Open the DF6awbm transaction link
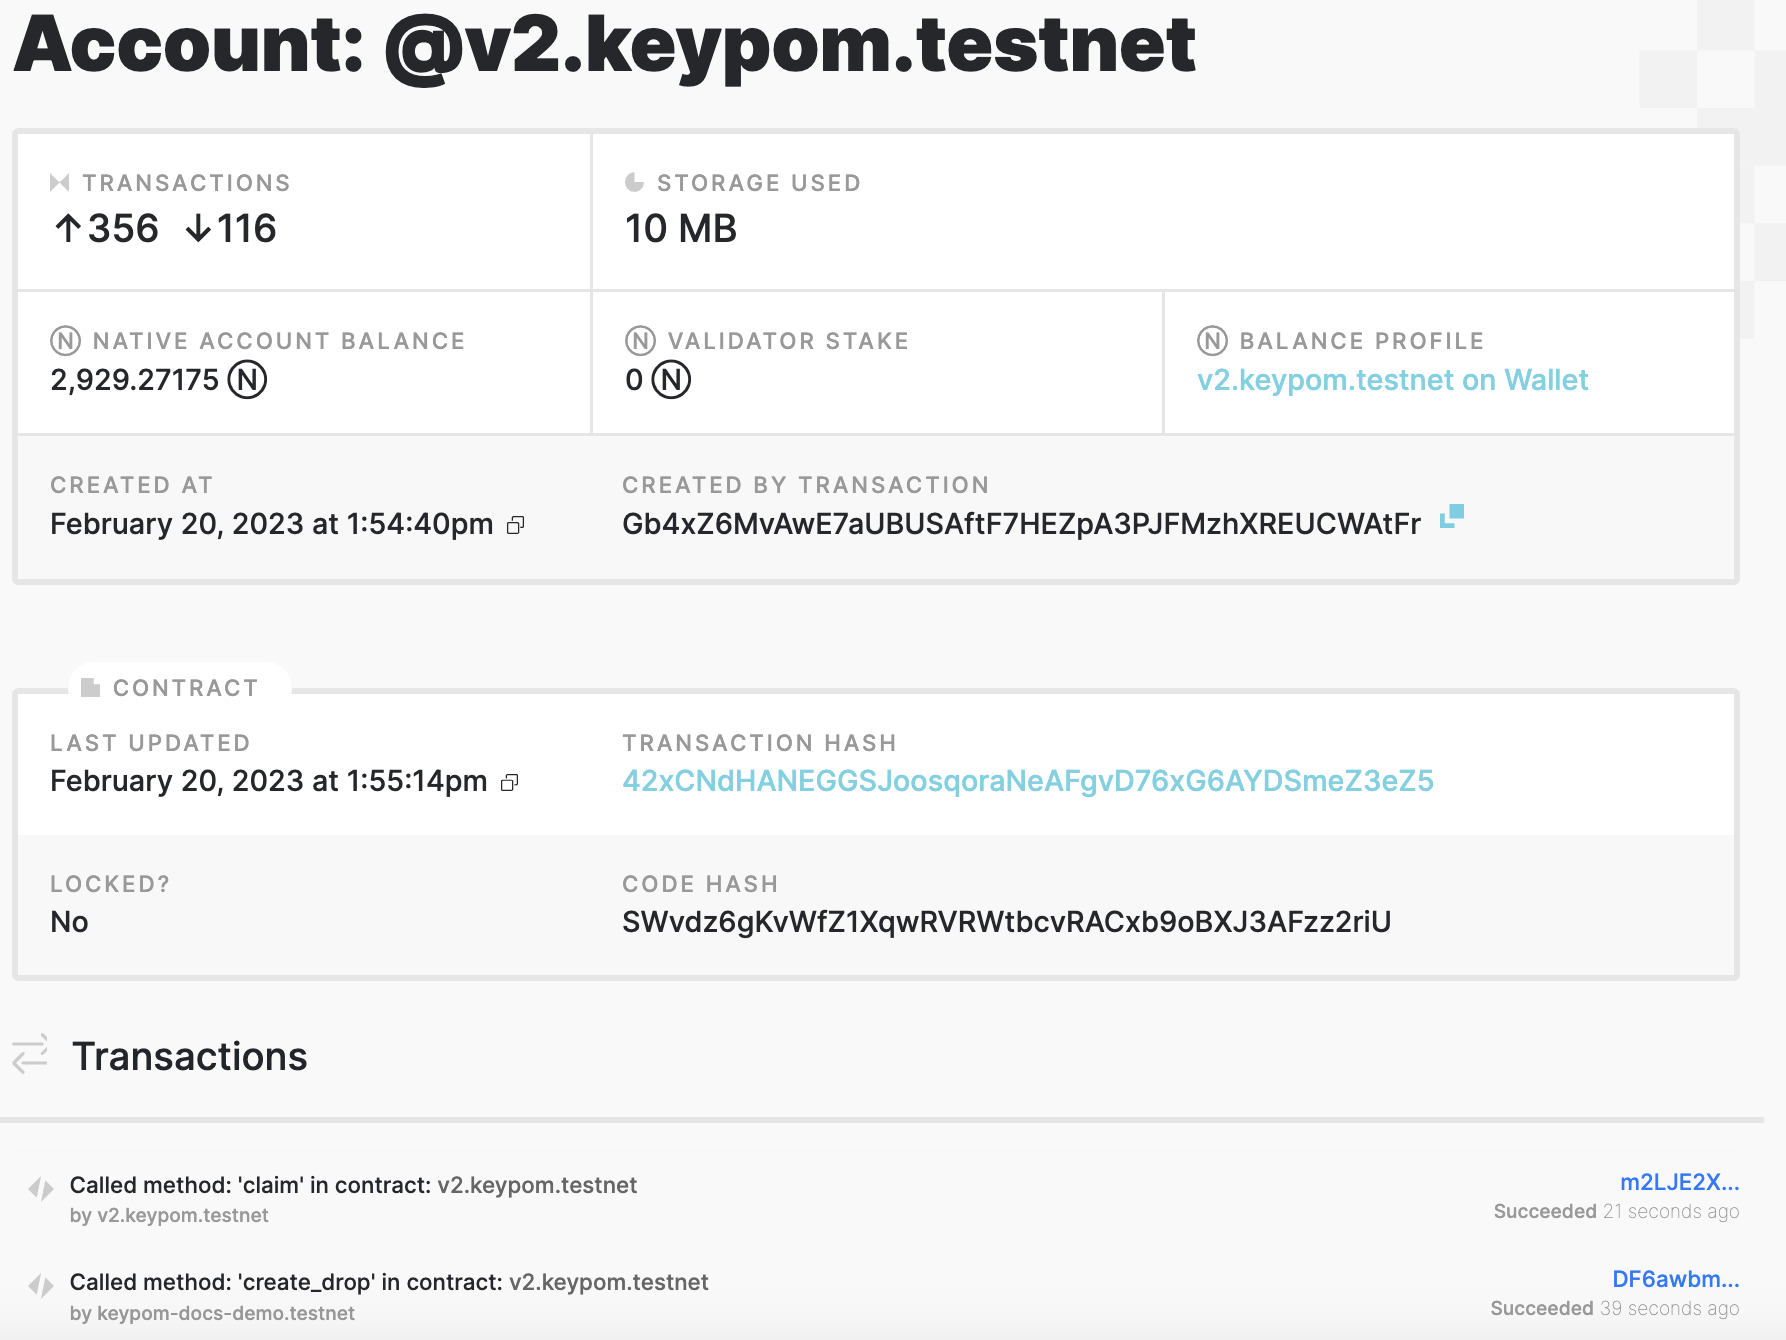 tap(1676, 1278)
